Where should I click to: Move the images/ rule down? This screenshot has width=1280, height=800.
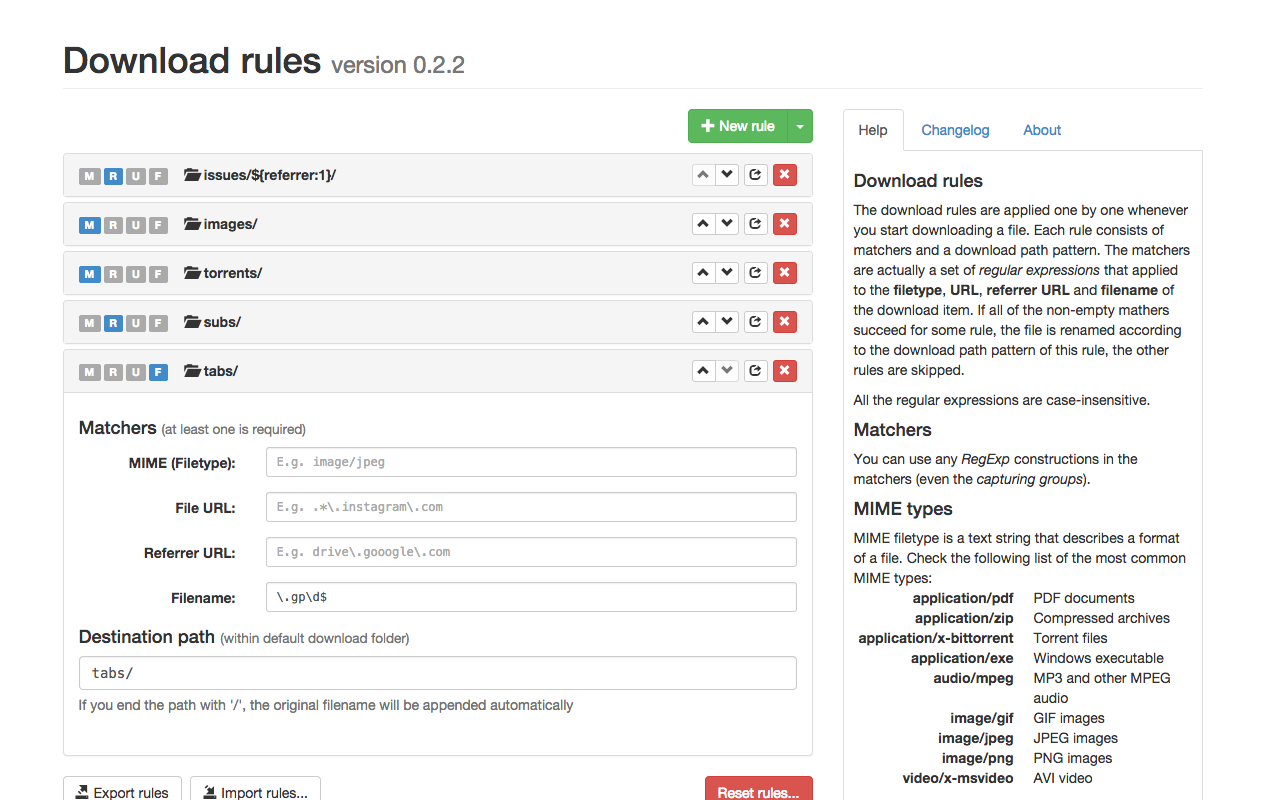click(727, 223)
